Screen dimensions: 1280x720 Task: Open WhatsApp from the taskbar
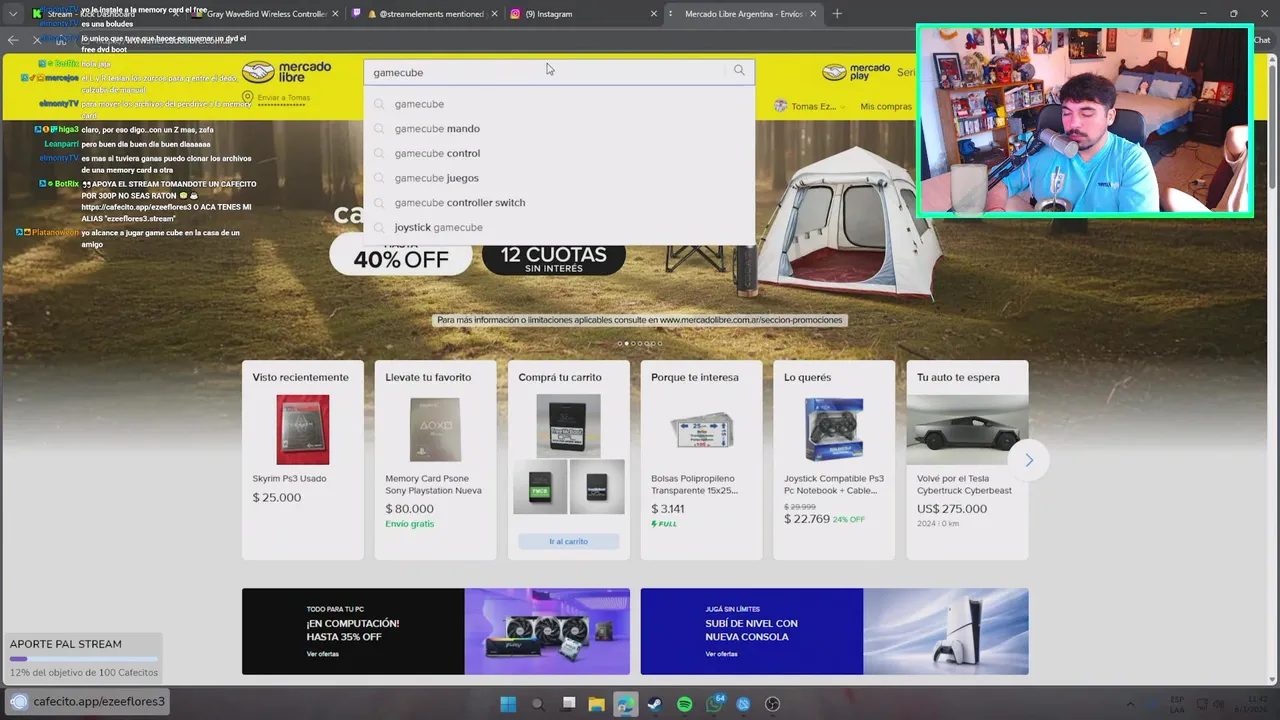(714, 704)
